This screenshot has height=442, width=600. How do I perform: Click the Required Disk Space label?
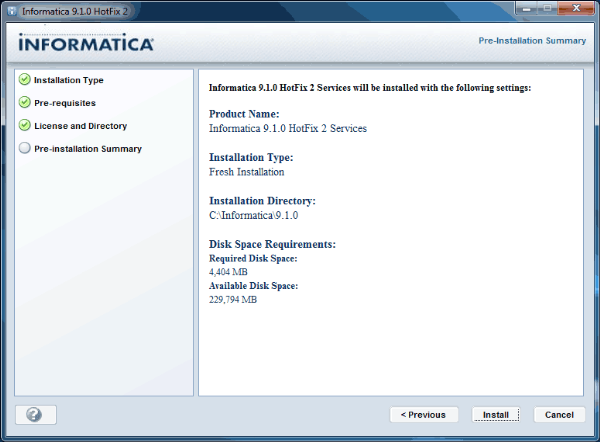pyautogui.click(x=253, y=258)
